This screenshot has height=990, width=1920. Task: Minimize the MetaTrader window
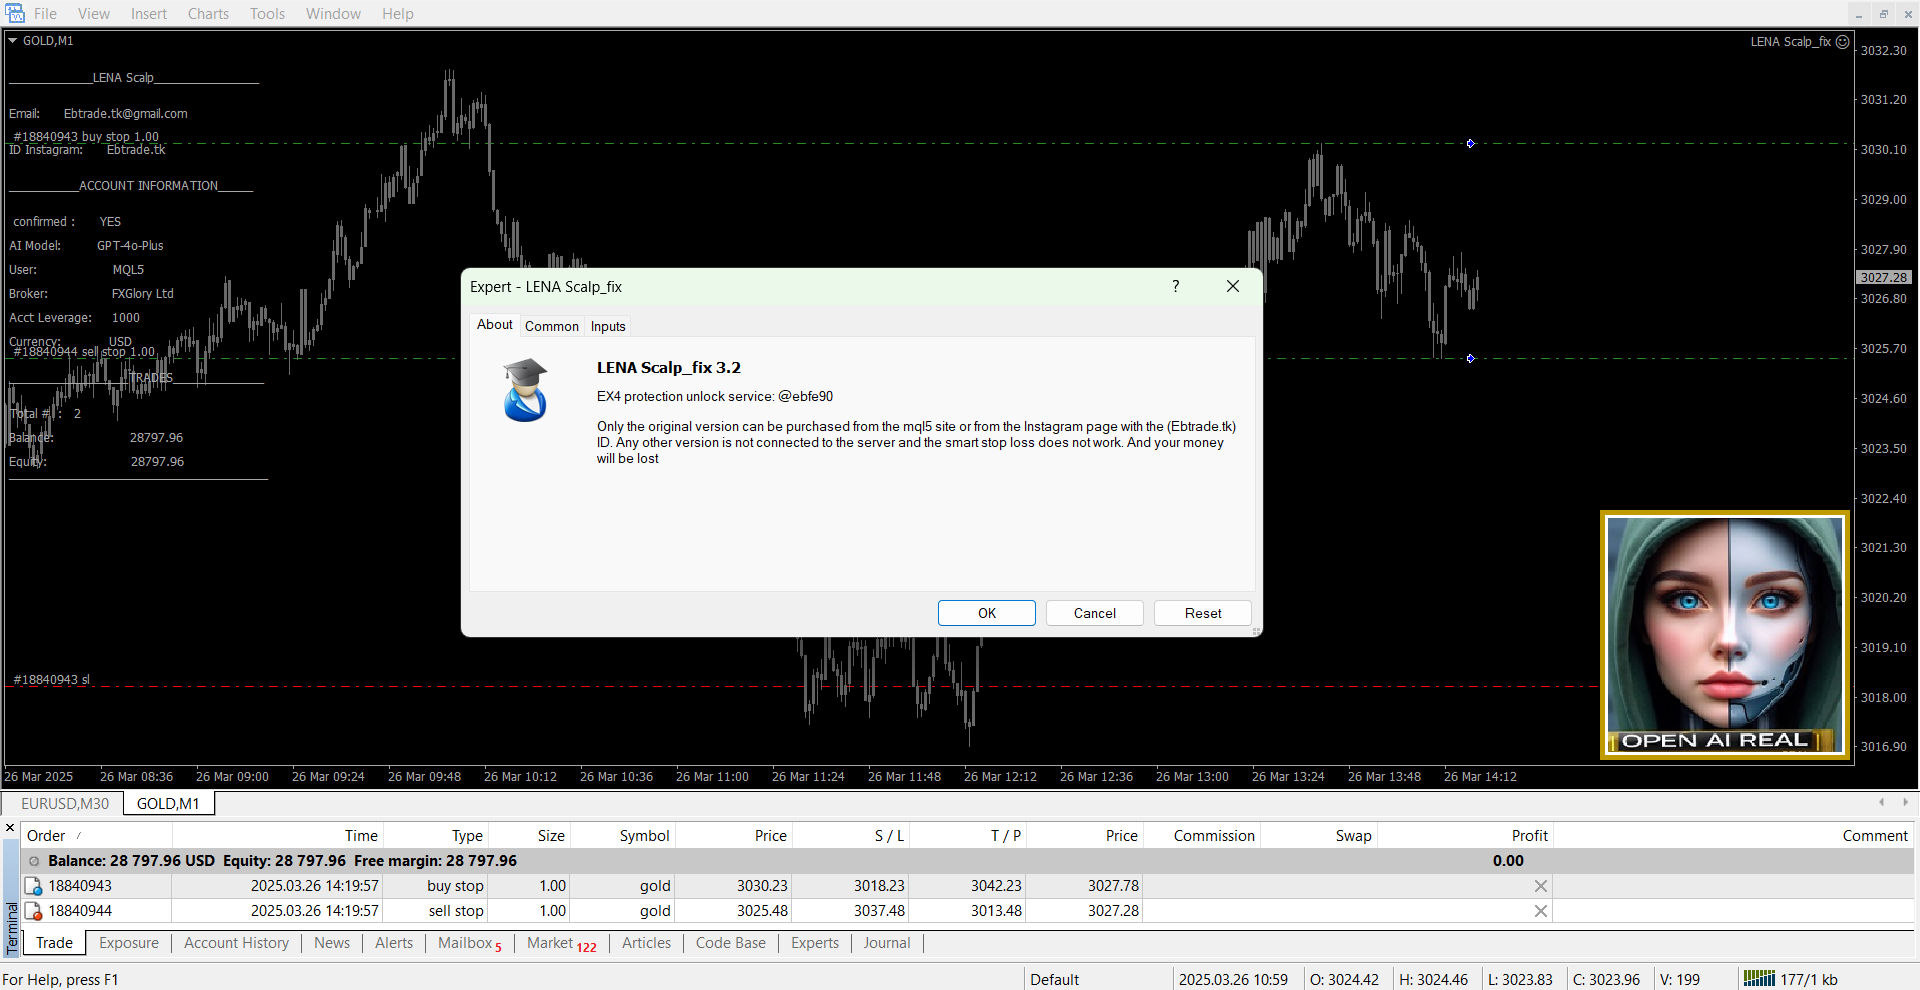coord(1859,14)
